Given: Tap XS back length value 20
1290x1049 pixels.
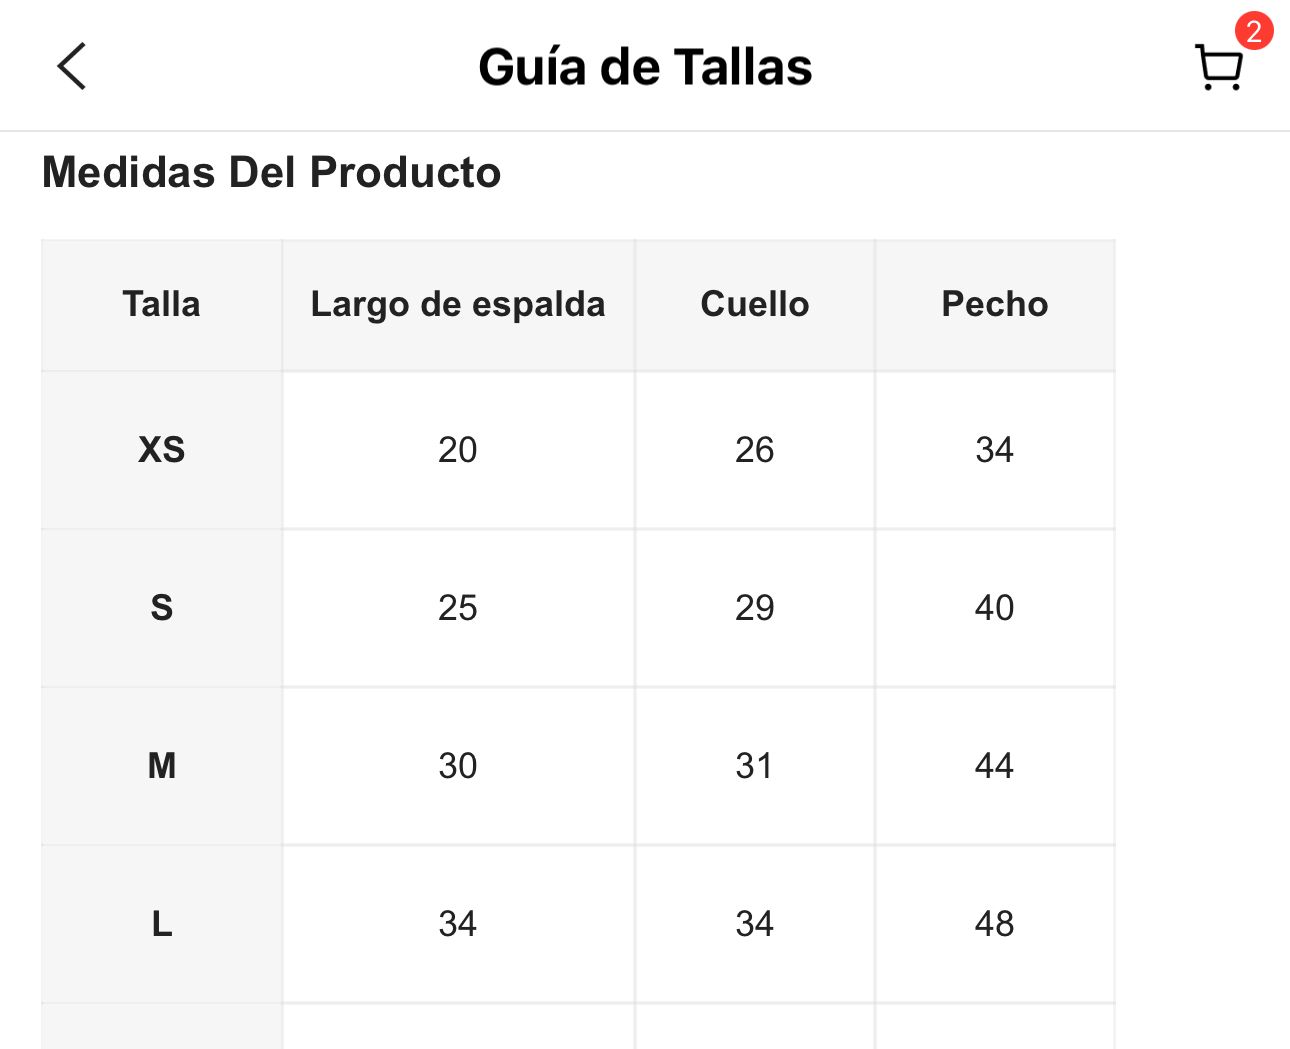Looking at the screenshot, I should click(458, 450).
